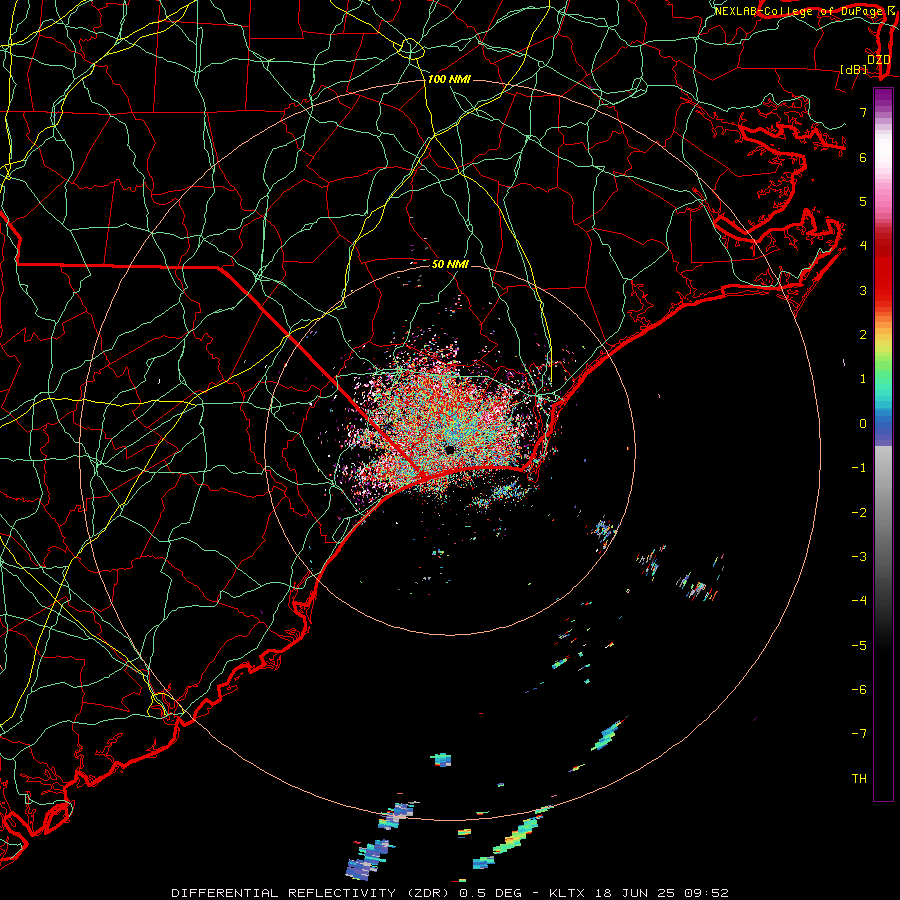
Task: Click the "-1" tick label on the color scale
Action: pyautogui.click(x=859, y=468)
